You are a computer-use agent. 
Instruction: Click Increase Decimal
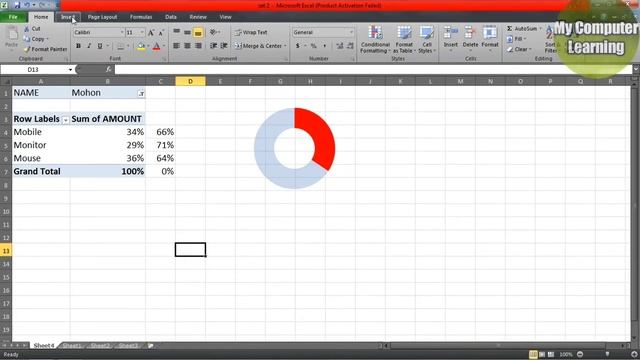click(340, 46)
